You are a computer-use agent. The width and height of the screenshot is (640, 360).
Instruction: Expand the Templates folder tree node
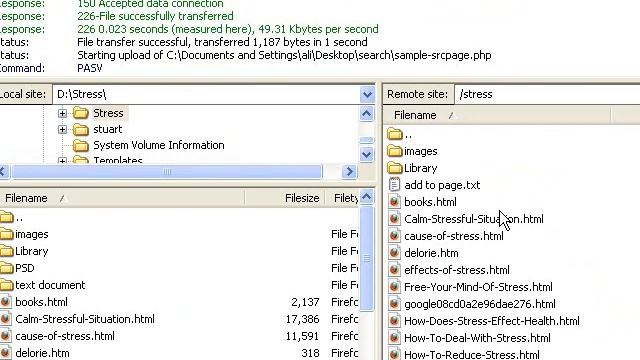point(62,161)
